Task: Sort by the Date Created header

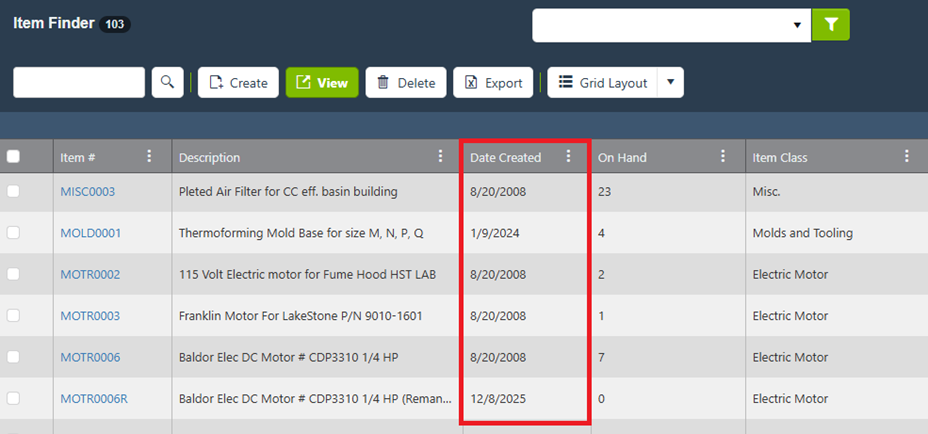Action: pos(505,157)
